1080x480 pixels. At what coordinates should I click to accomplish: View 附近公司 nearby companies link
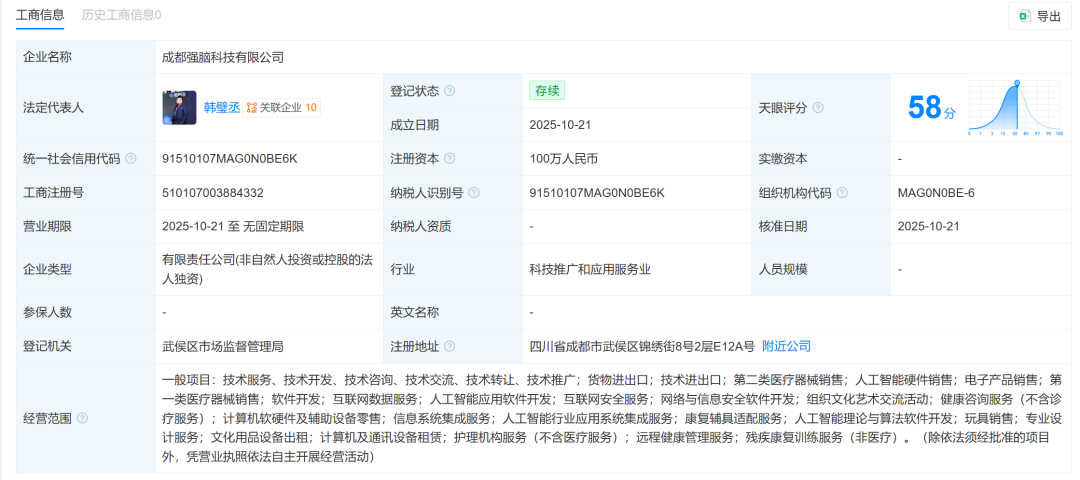click(x=786, y=347)
